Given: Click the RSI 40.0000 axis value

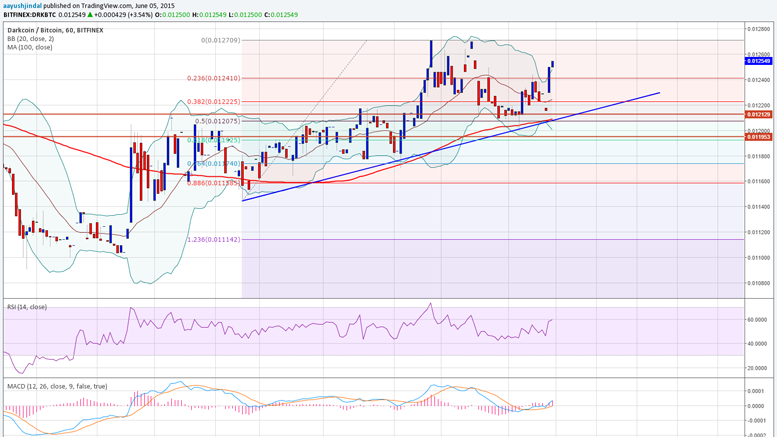Looking at the screenshot, I should click(x=758, y=344).
